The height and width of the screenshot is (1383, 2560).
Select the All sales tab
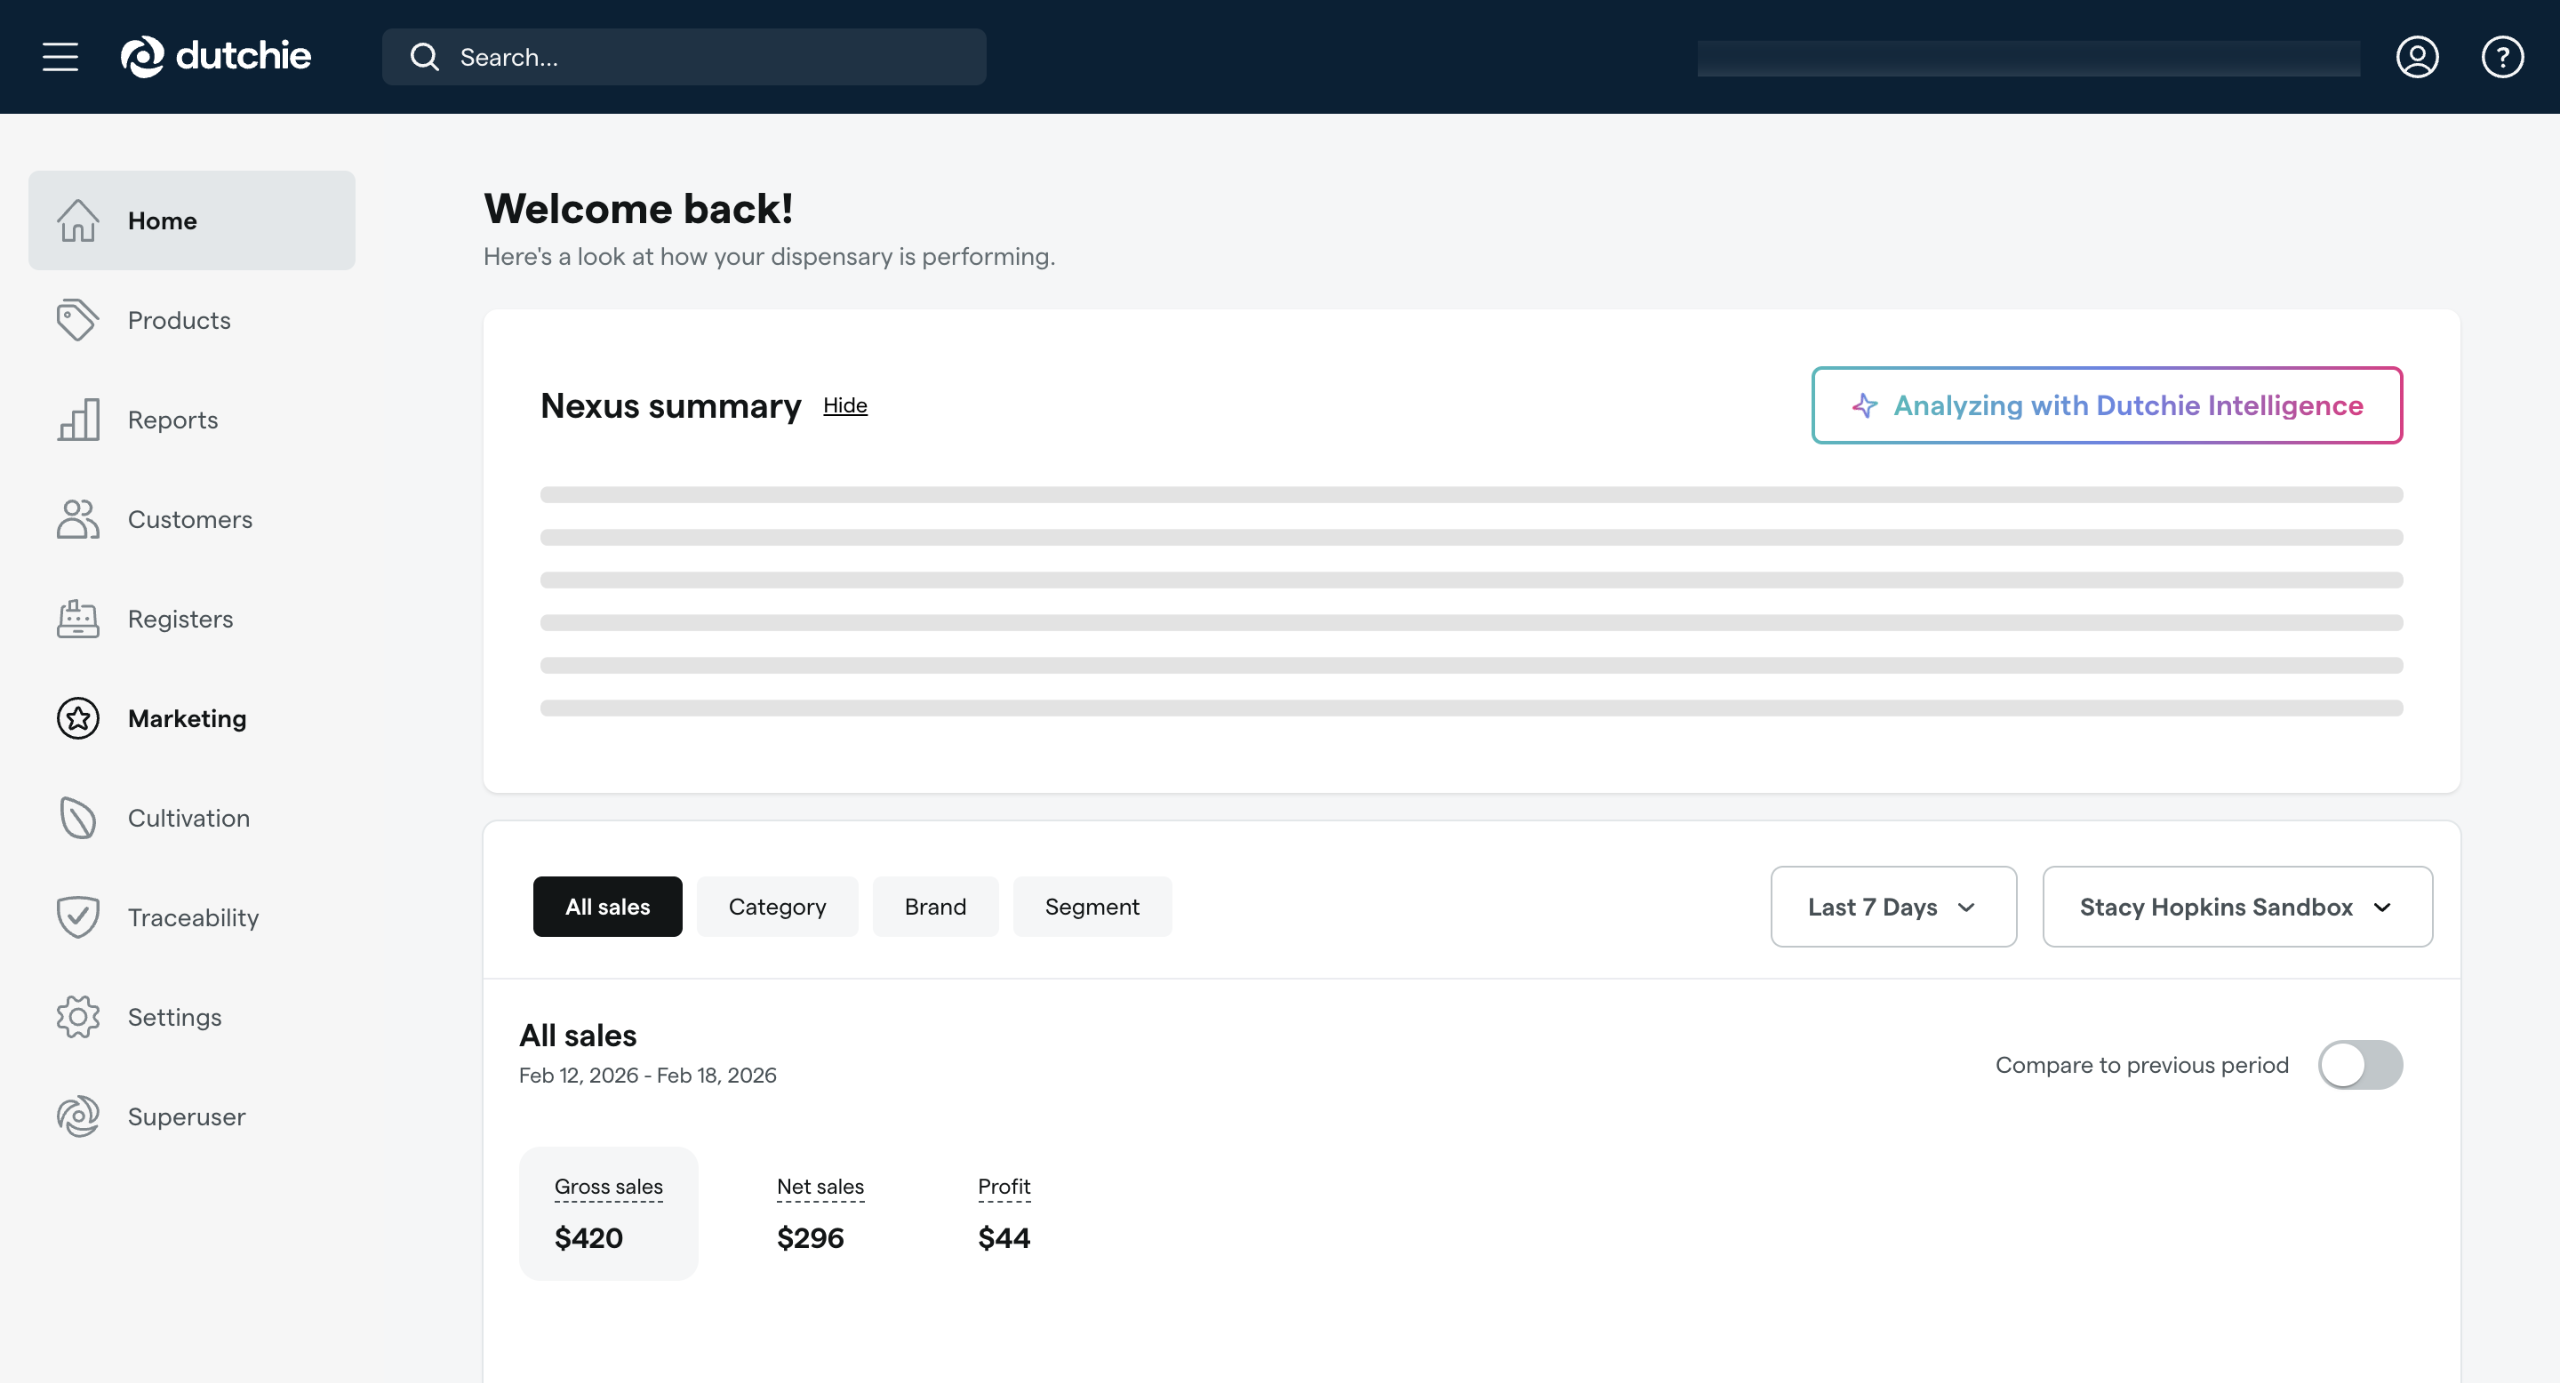point(608,907)
